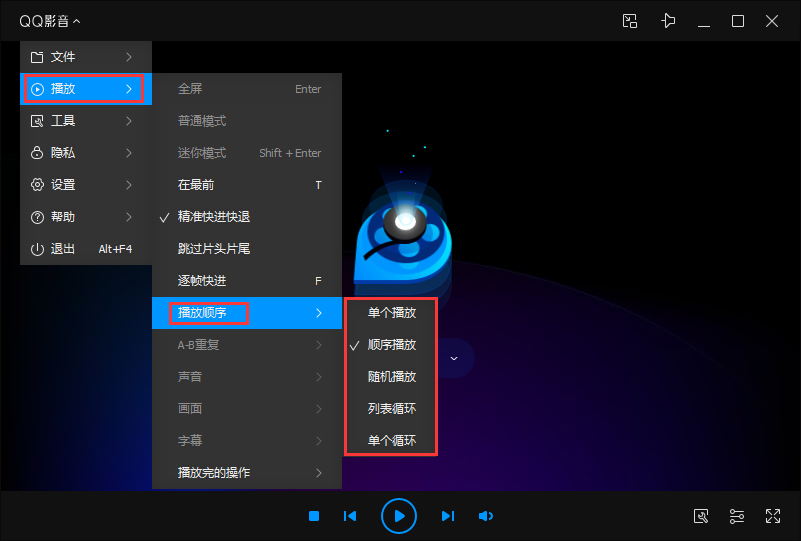Click the folder icon beside 文件
801x541 pixels.
point(37,57)
